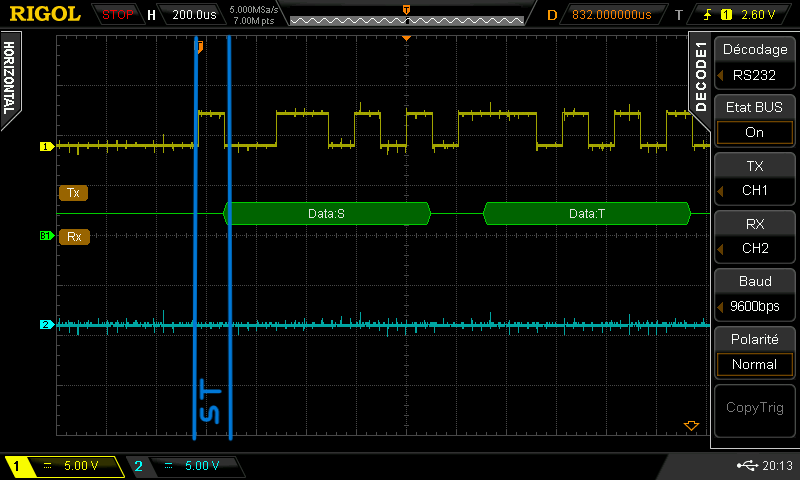800x480 pixels.
Task: Click the channel 1 ground marker
Action: 46,146
